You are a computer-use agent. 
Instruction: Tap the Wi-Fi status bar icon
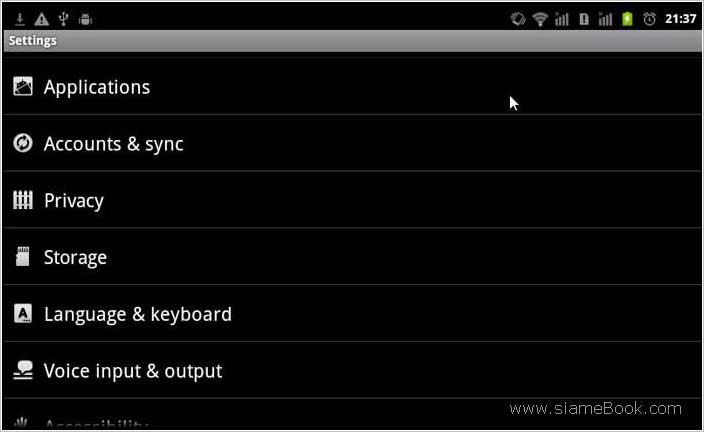click(540, 19)
